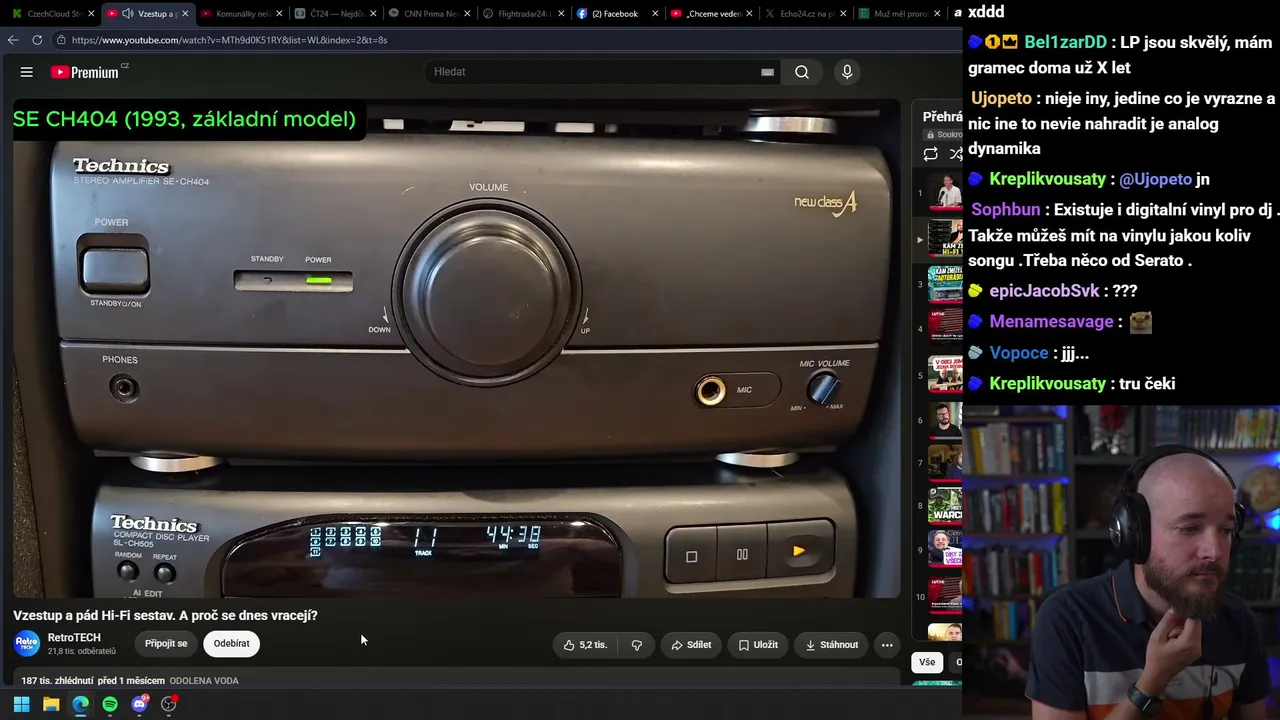Save video with Uložit button
This screenshot has width=1280, height=720.
click(x=758, y=645)
